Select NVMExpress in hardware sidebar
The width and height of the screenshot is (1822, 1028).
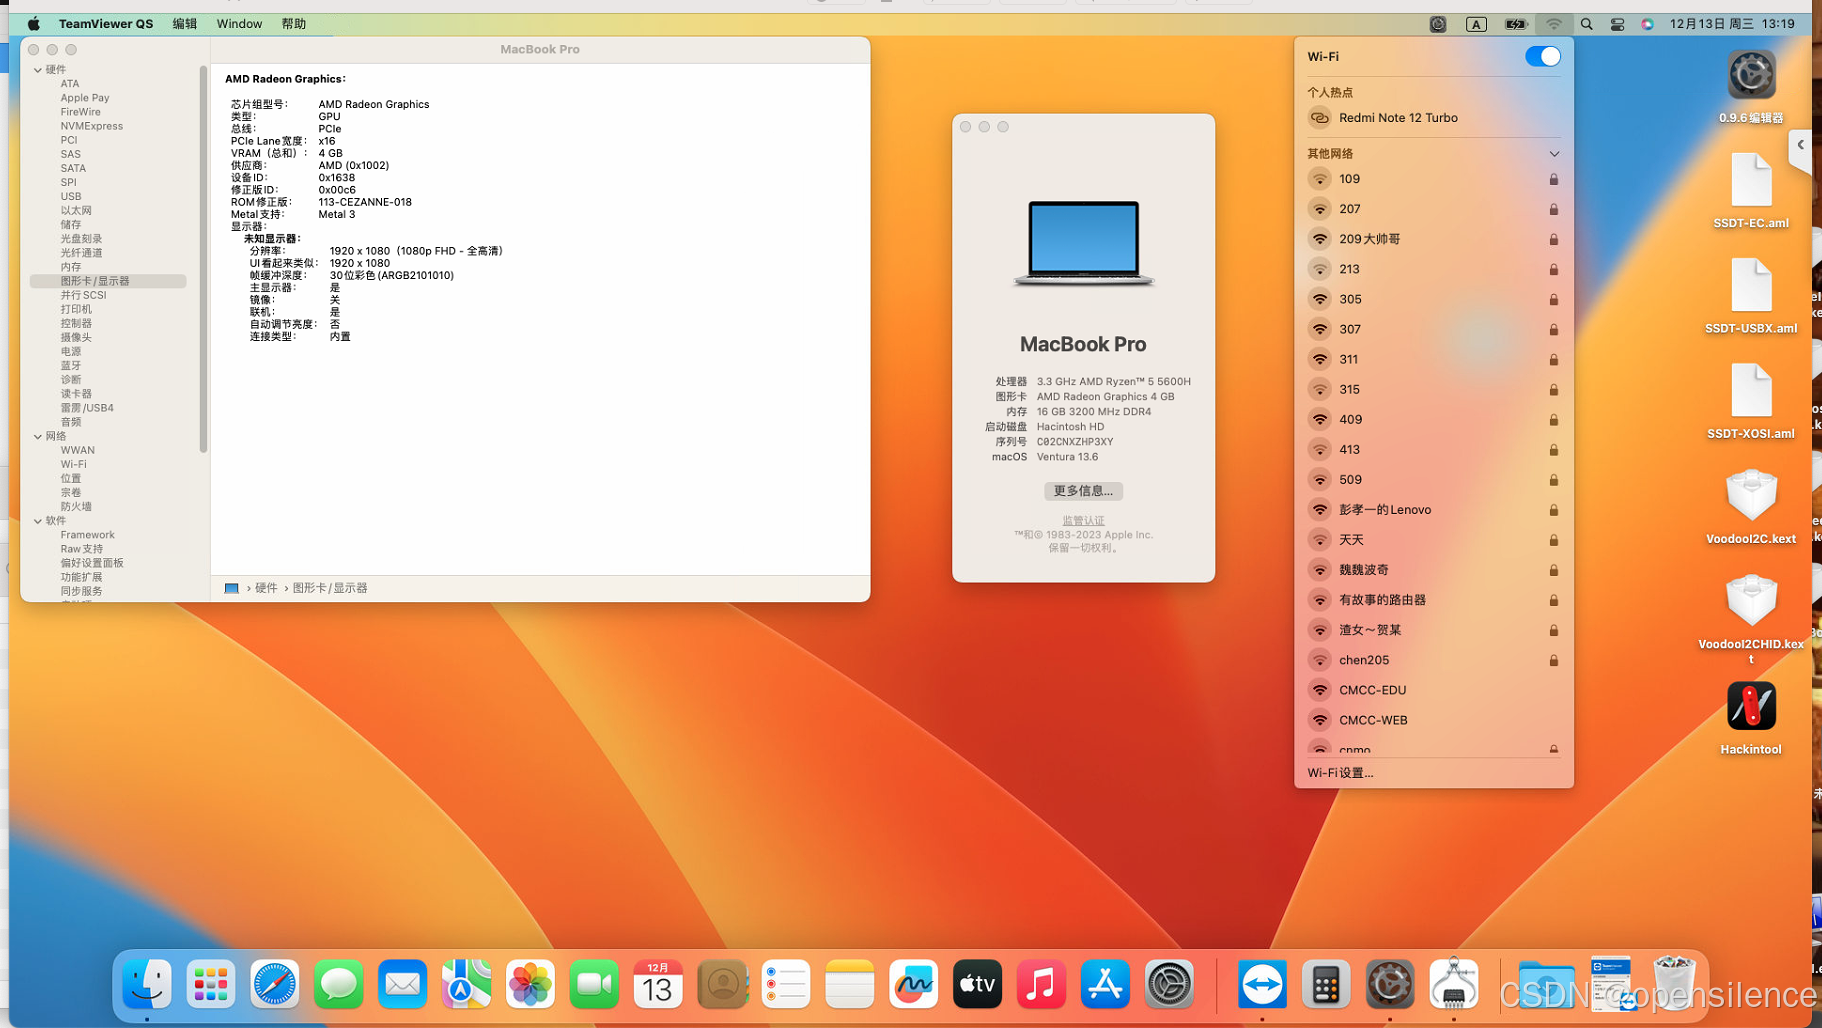click(91, 126)
